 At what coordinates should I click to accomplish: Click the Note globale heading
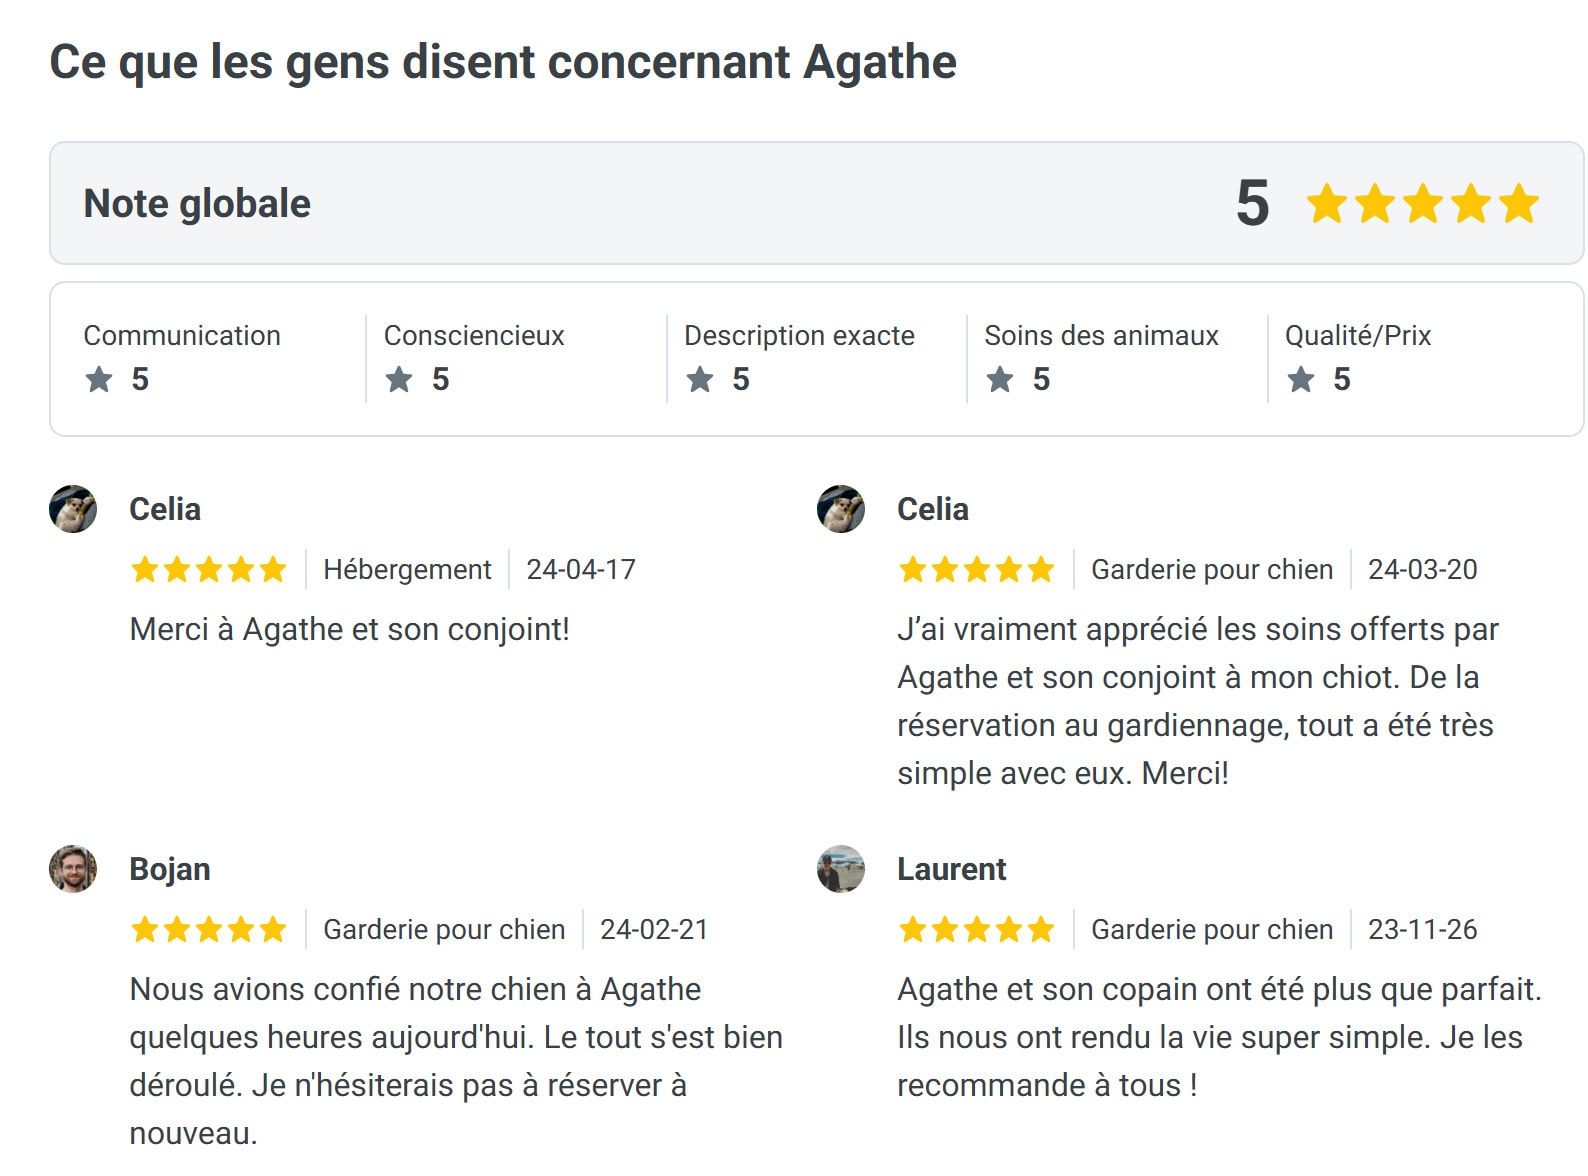point(197,204)
